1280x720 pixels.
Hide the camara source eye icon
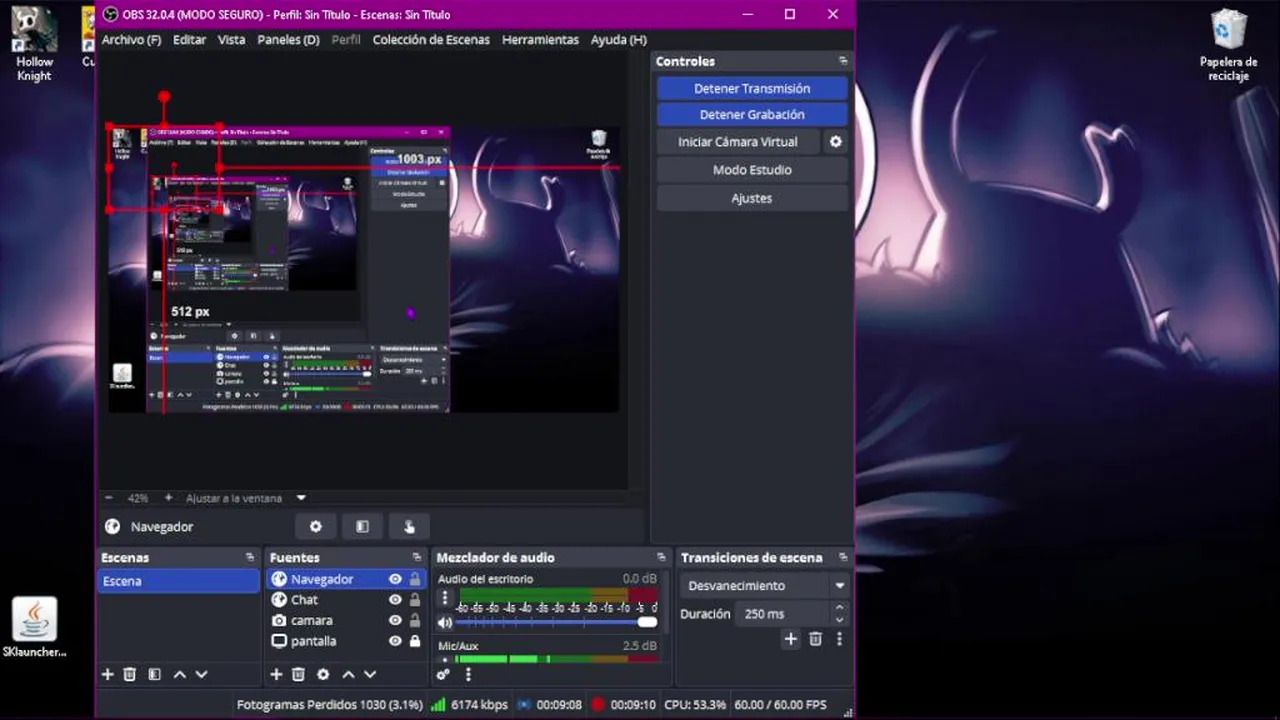[395, 620]
